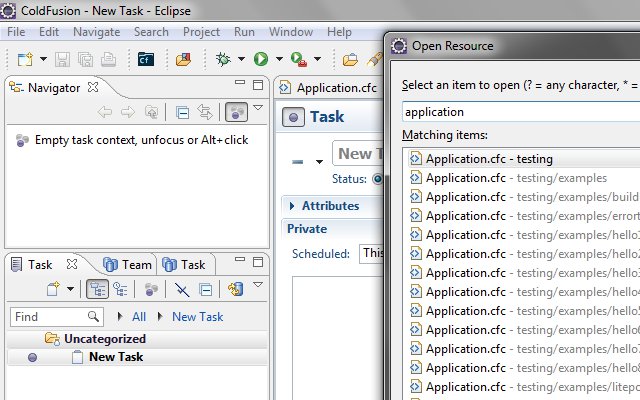Open the priority dropdown arrow in Task editor
Image resolution: width=640 pixels, height=400 pixels.
[x=319, y=162]
